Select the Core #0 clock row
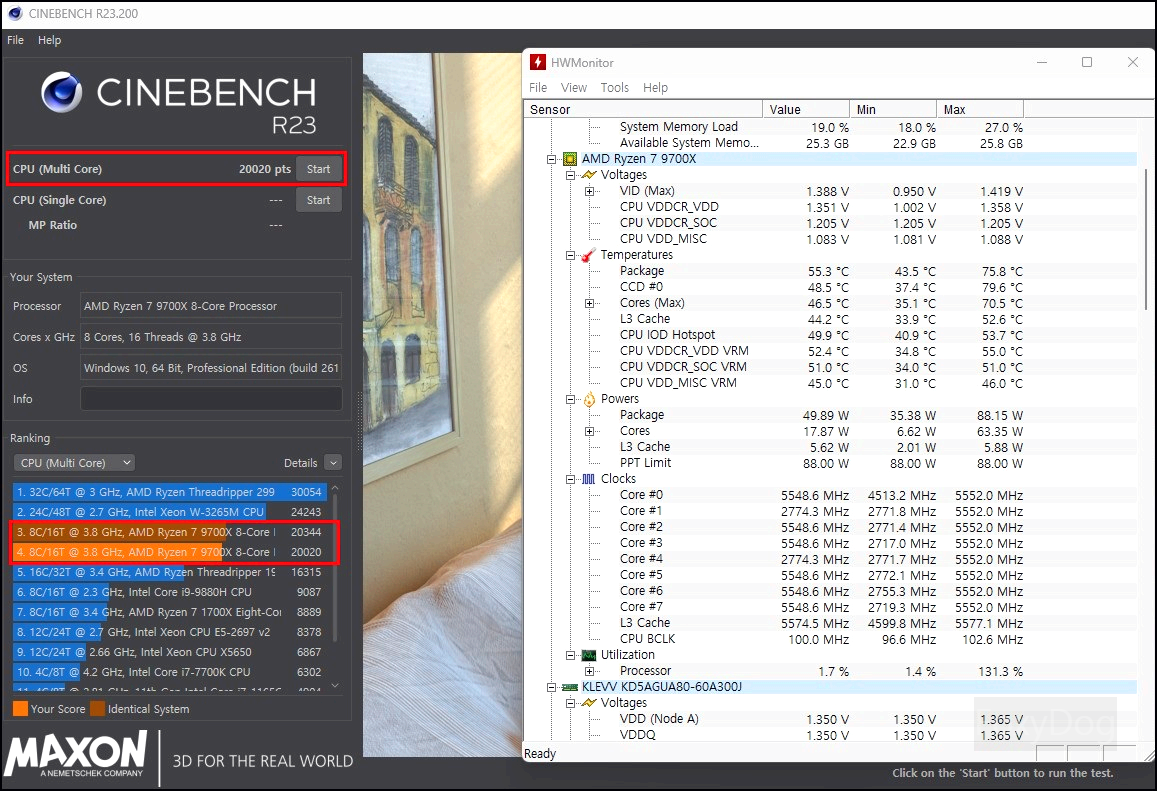The image size is (1157, 791). 830,495
